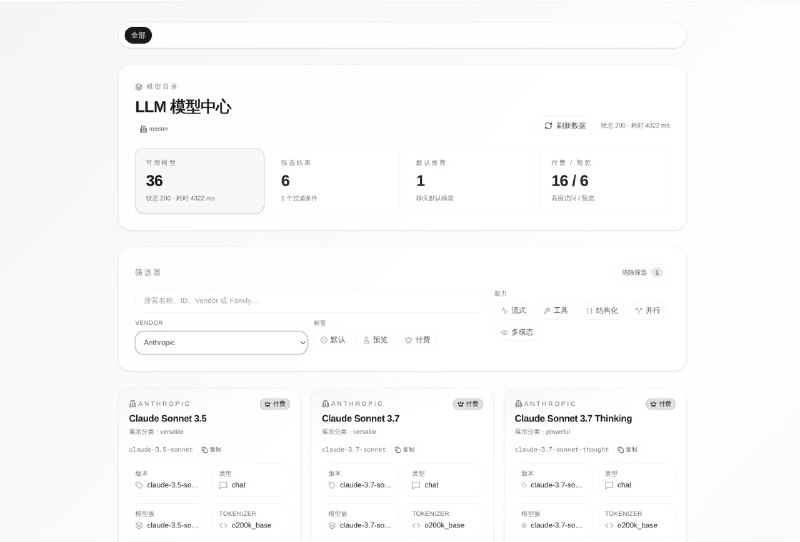Open the VENDOR dropdown showing Anthropic
Screen dimensions: 800x542
click(221, 342)
